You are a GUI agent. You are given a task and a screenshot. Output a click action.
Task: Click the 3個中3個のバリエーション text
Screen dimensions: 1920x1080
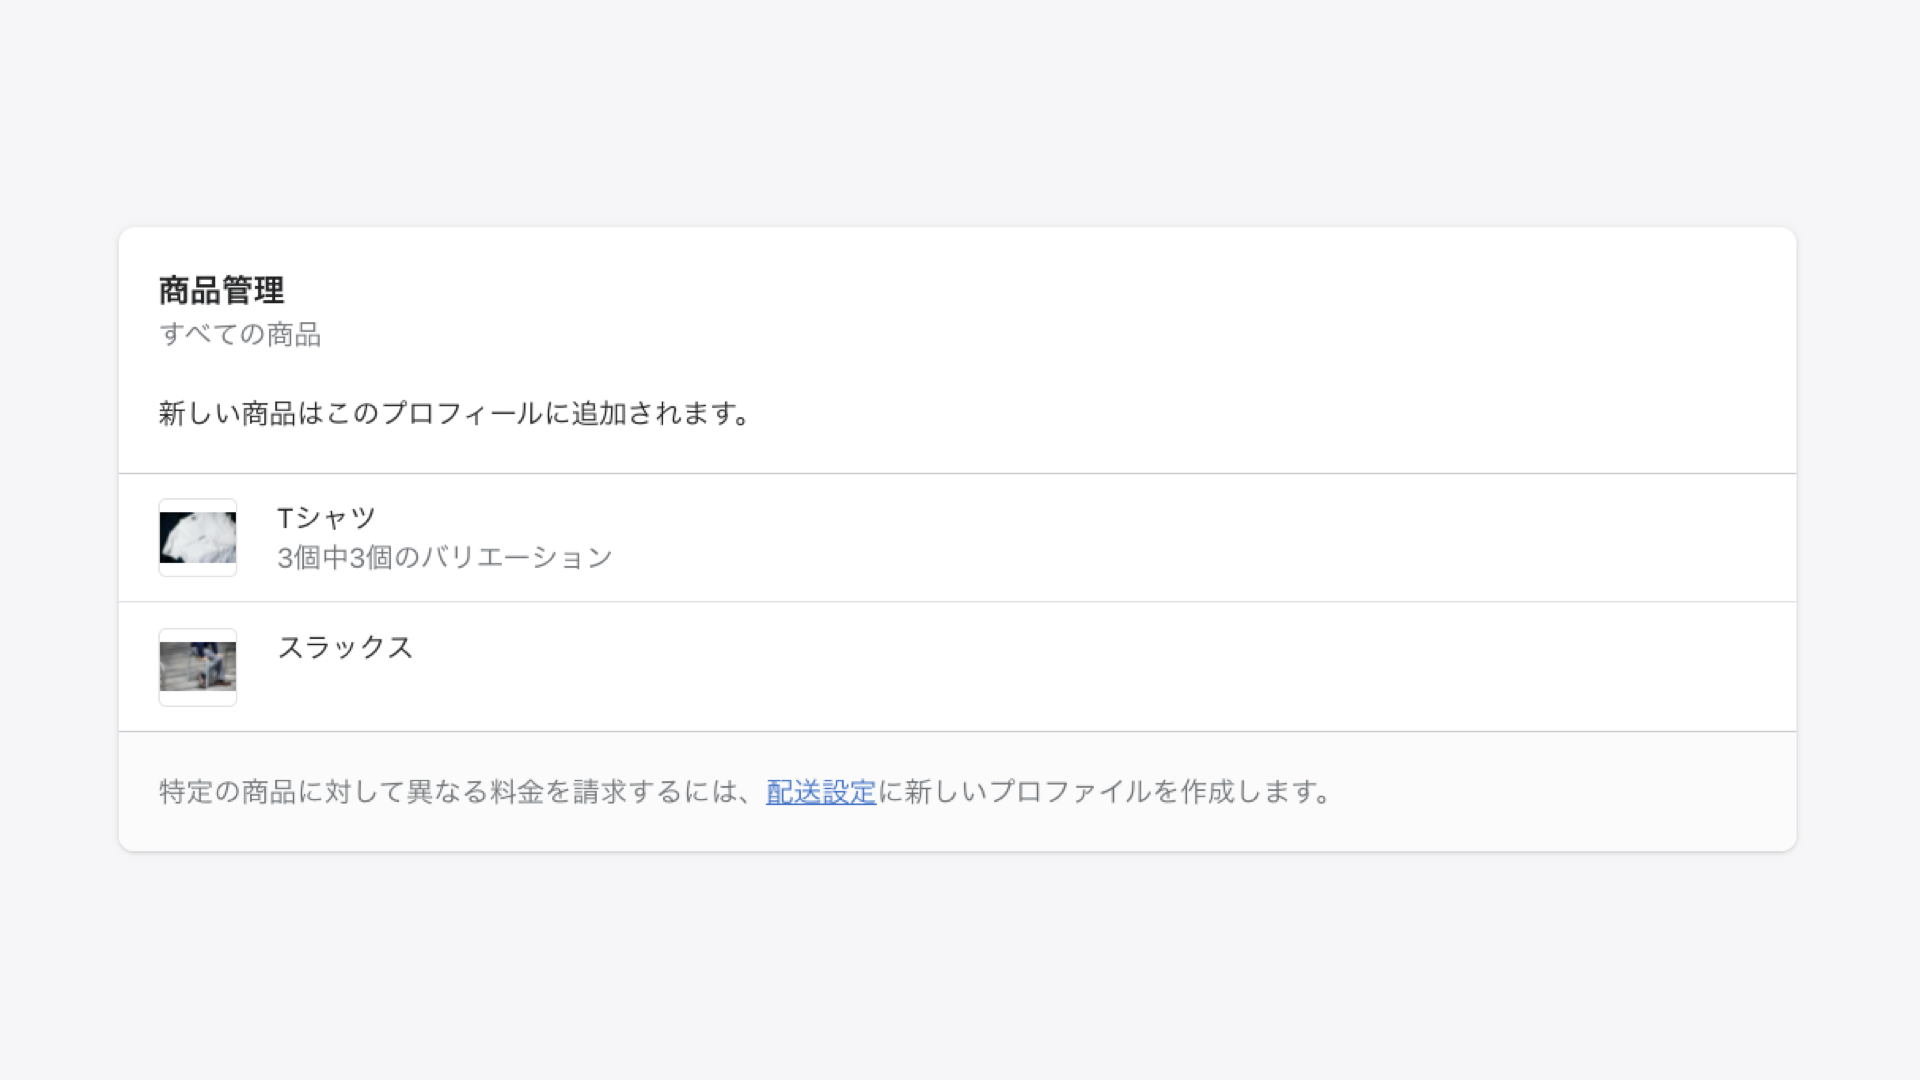(x=445, y=557)
